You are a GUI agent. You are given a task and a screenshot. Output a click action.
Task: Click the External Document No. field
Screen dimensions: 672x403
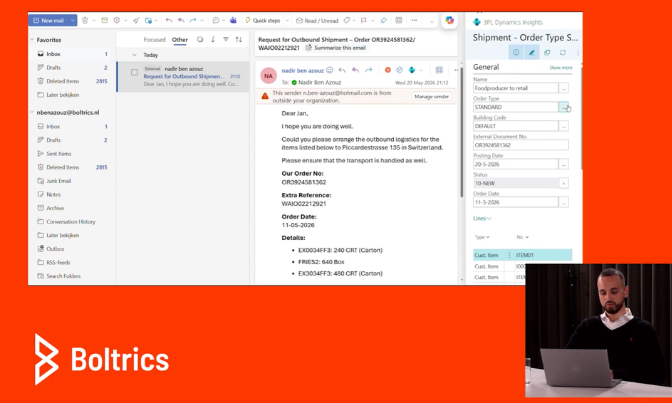pos(521,145)
